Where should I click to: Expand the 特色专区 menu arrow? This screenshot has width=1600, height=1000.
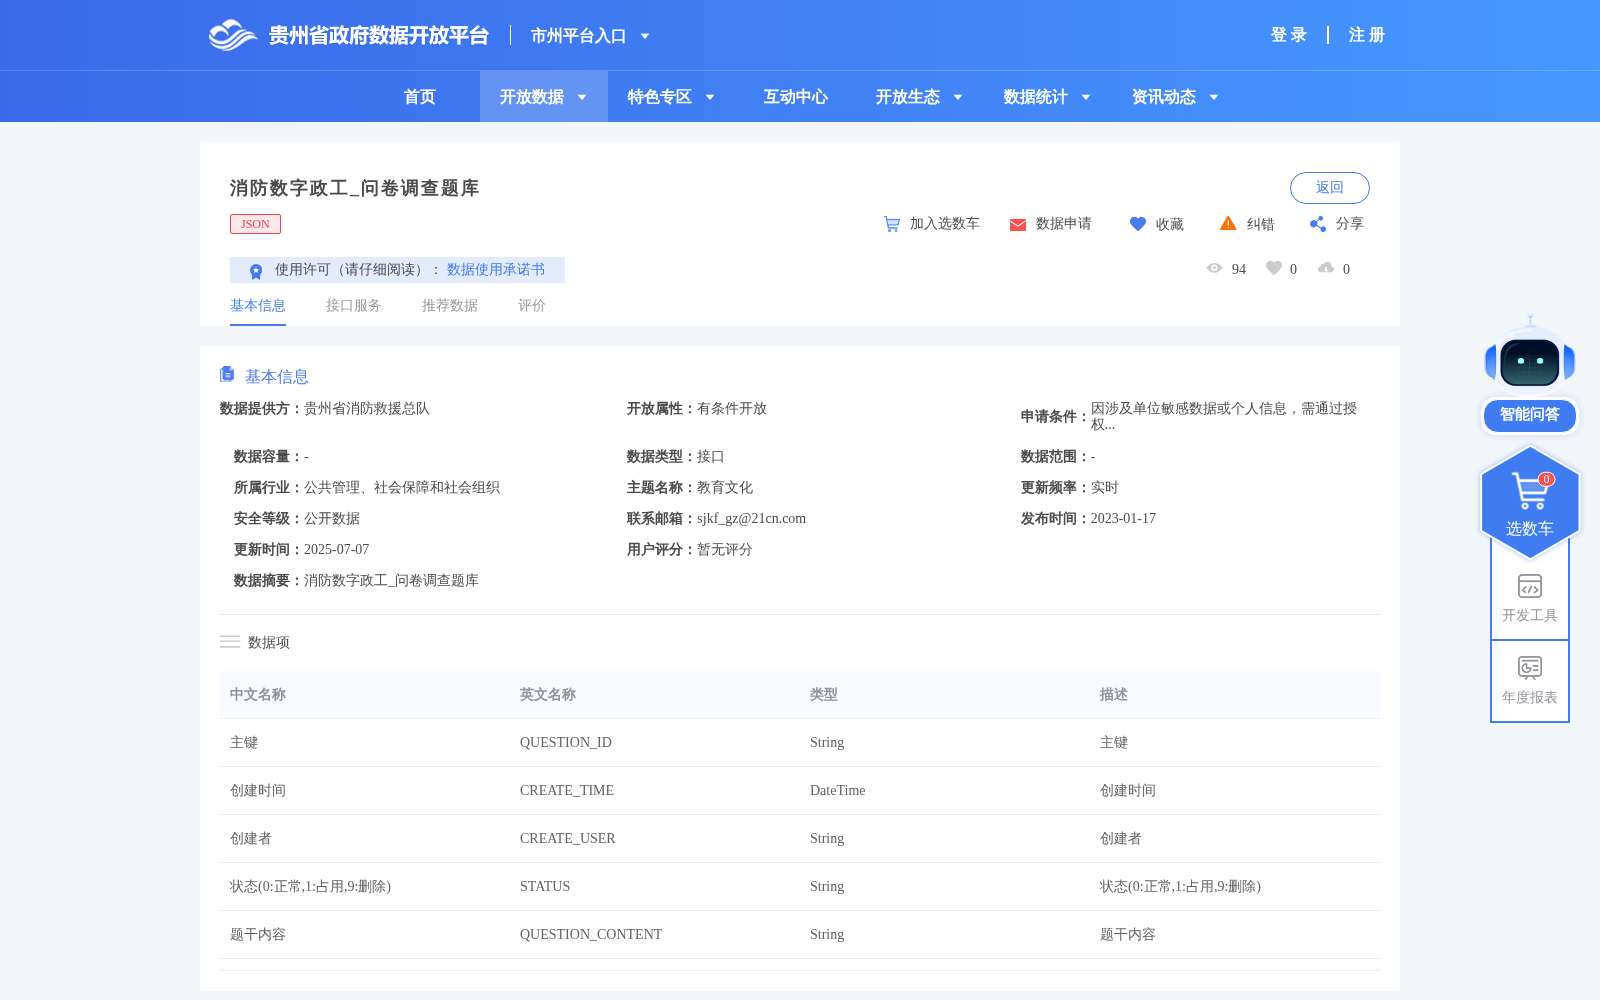pyautogui.click(x=710, y=98)
